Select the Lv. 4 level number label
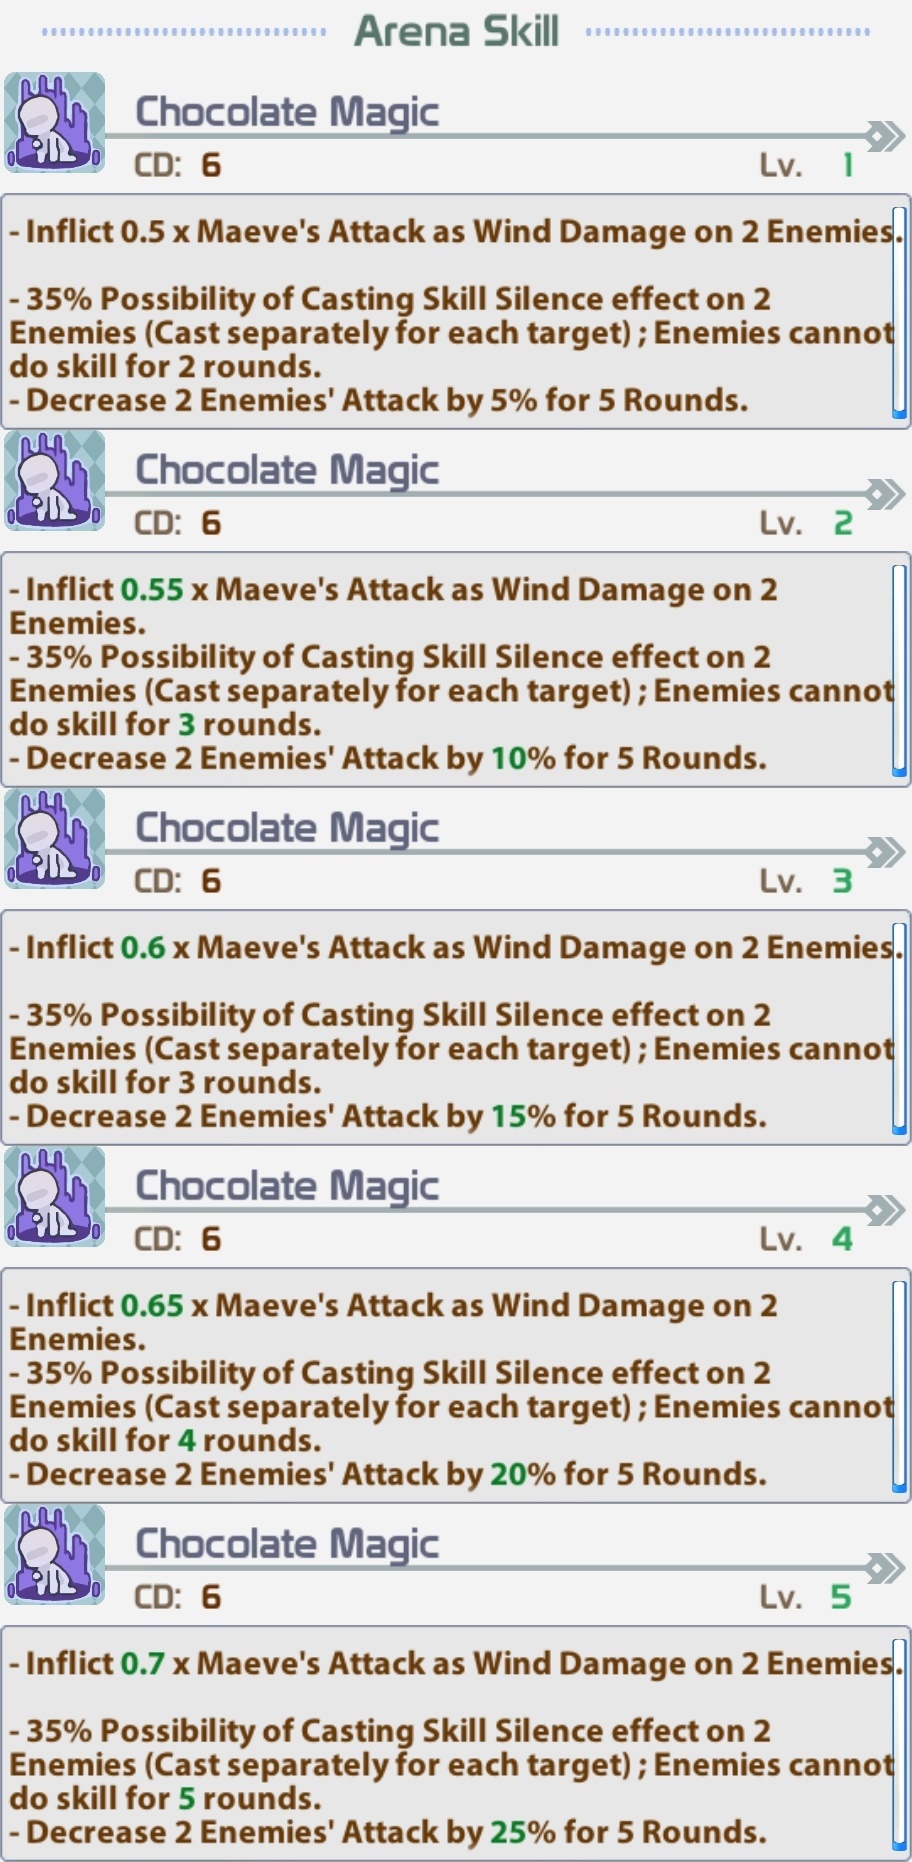The height and width of the screenshot is (1862, 912). [843, 1239]
